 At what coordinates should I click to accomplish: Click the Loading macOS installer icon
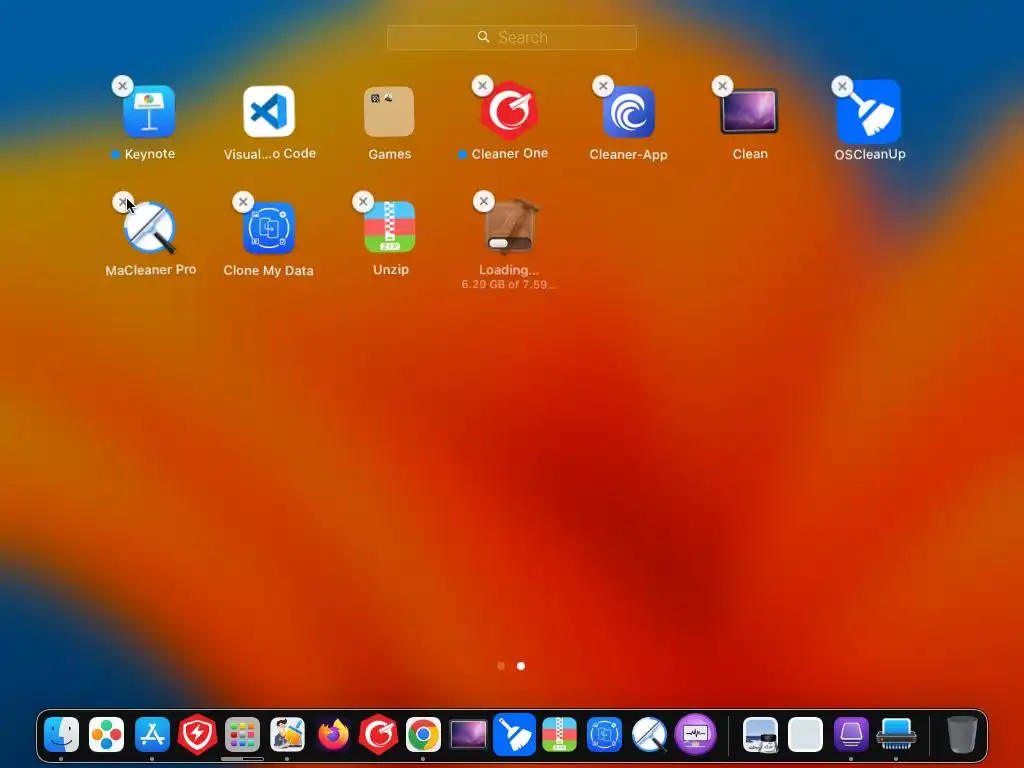(x=510, y=227)
